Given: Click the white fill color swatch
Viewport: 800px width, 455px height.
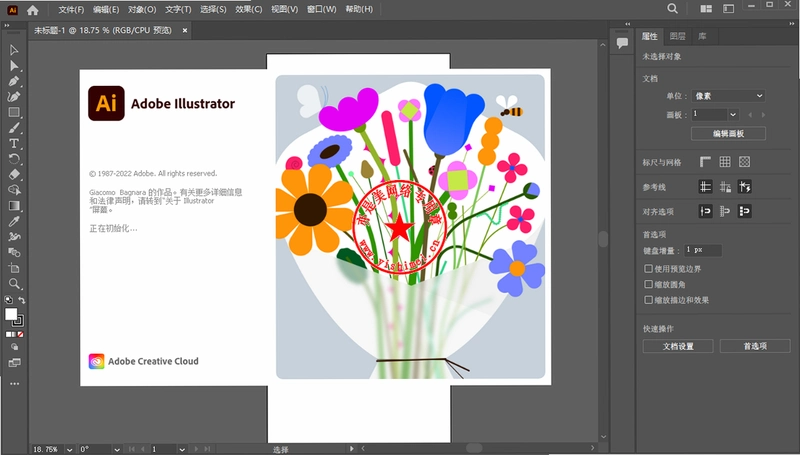Looking at the screenshot, I should coord(11,314).
